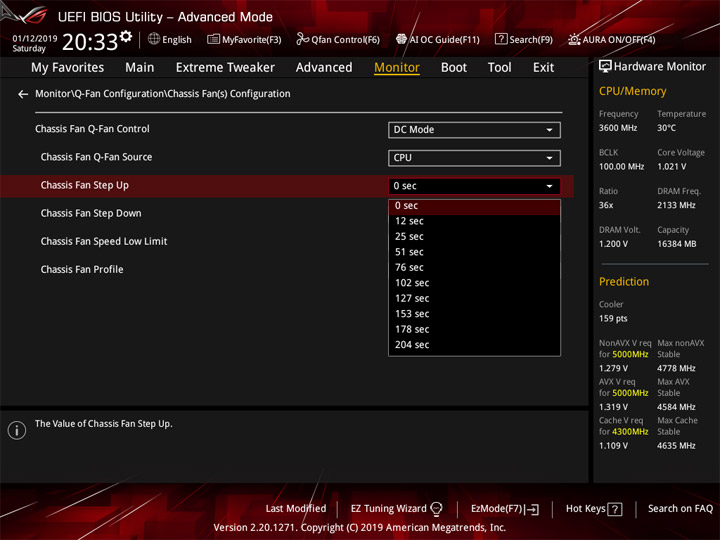Image resolution: width=720 pixels, height=540 pixels.
Task: Select Chassis Fan Step Up row label
Action: 84,186
